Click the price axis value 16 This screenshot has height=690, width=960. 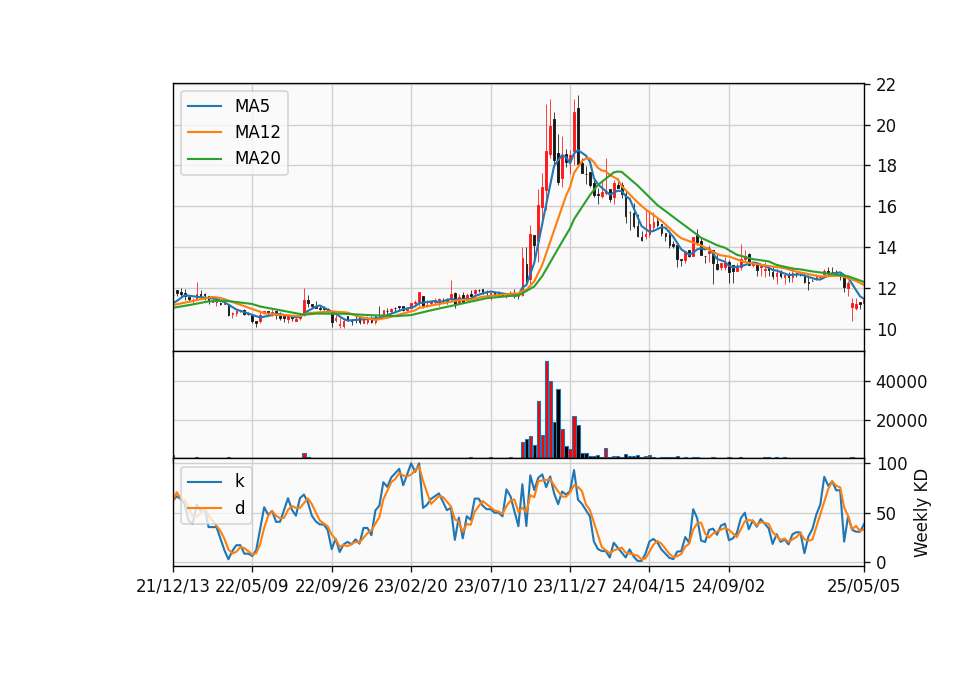click(x=886, y=207)
